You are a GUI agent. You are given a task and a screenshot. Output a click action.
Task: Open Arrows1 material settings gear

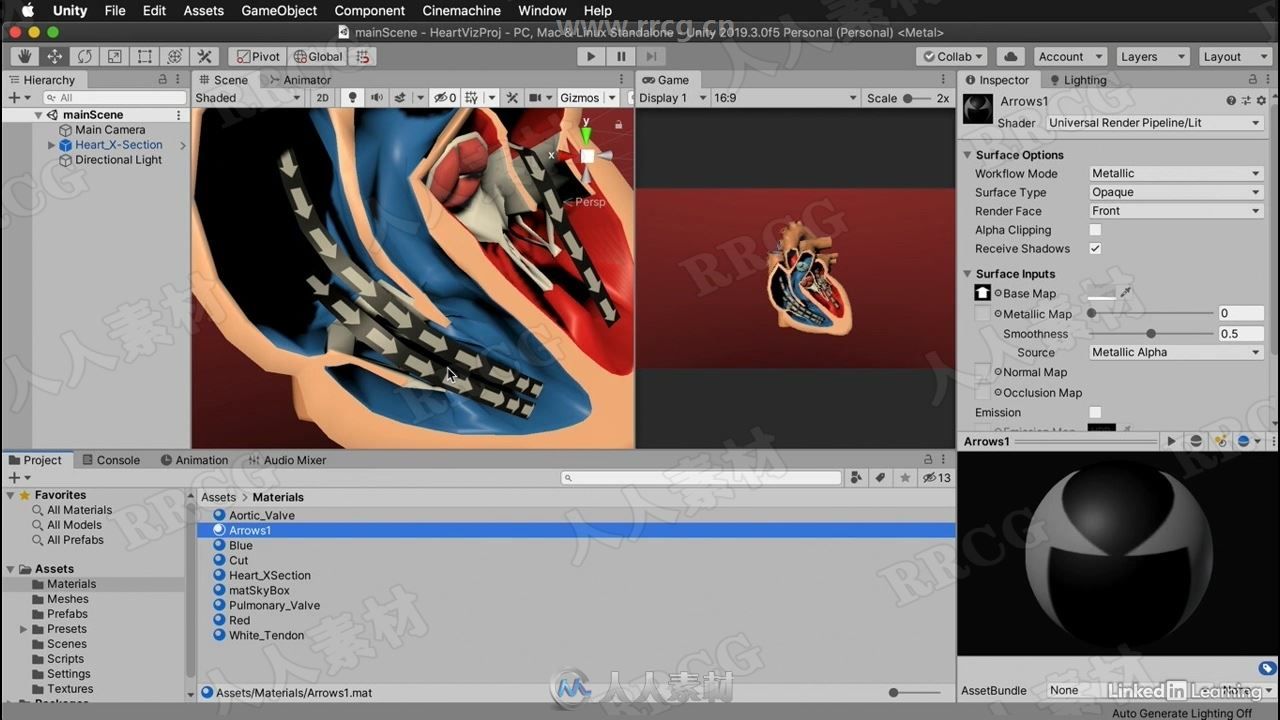click(x=1261, y=101)
